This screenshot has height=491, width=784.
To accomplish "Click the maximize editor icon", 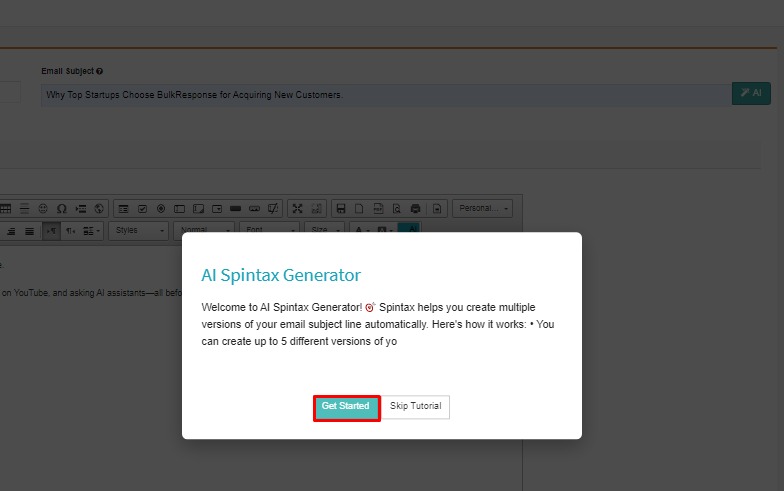I will coord(298,208).
